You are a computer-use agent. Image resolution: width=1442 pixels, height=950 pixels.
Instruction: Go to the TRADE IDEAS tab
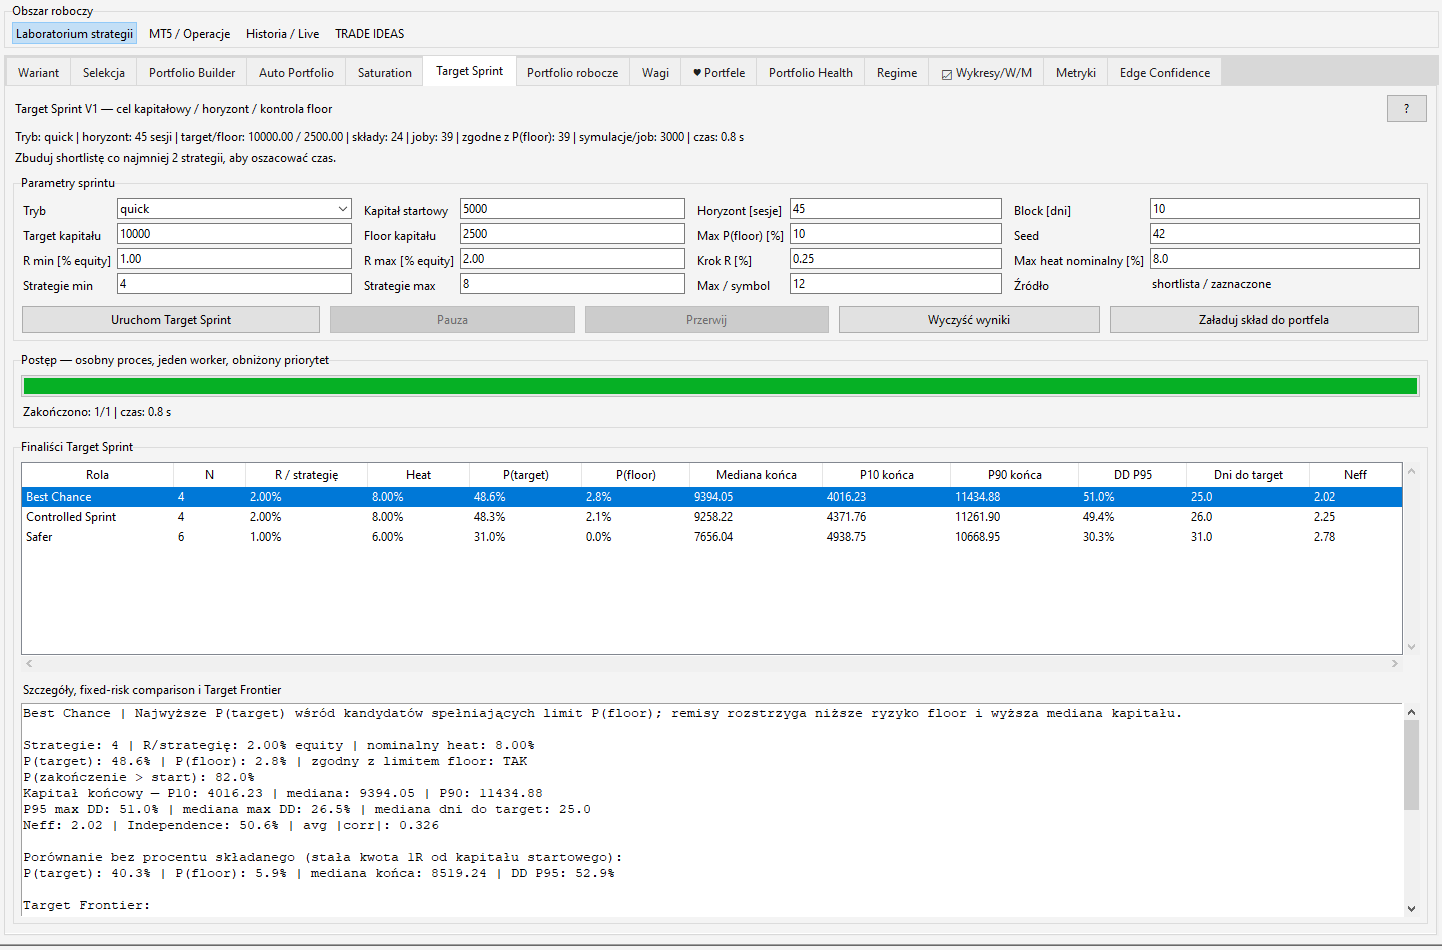[370, 34]
